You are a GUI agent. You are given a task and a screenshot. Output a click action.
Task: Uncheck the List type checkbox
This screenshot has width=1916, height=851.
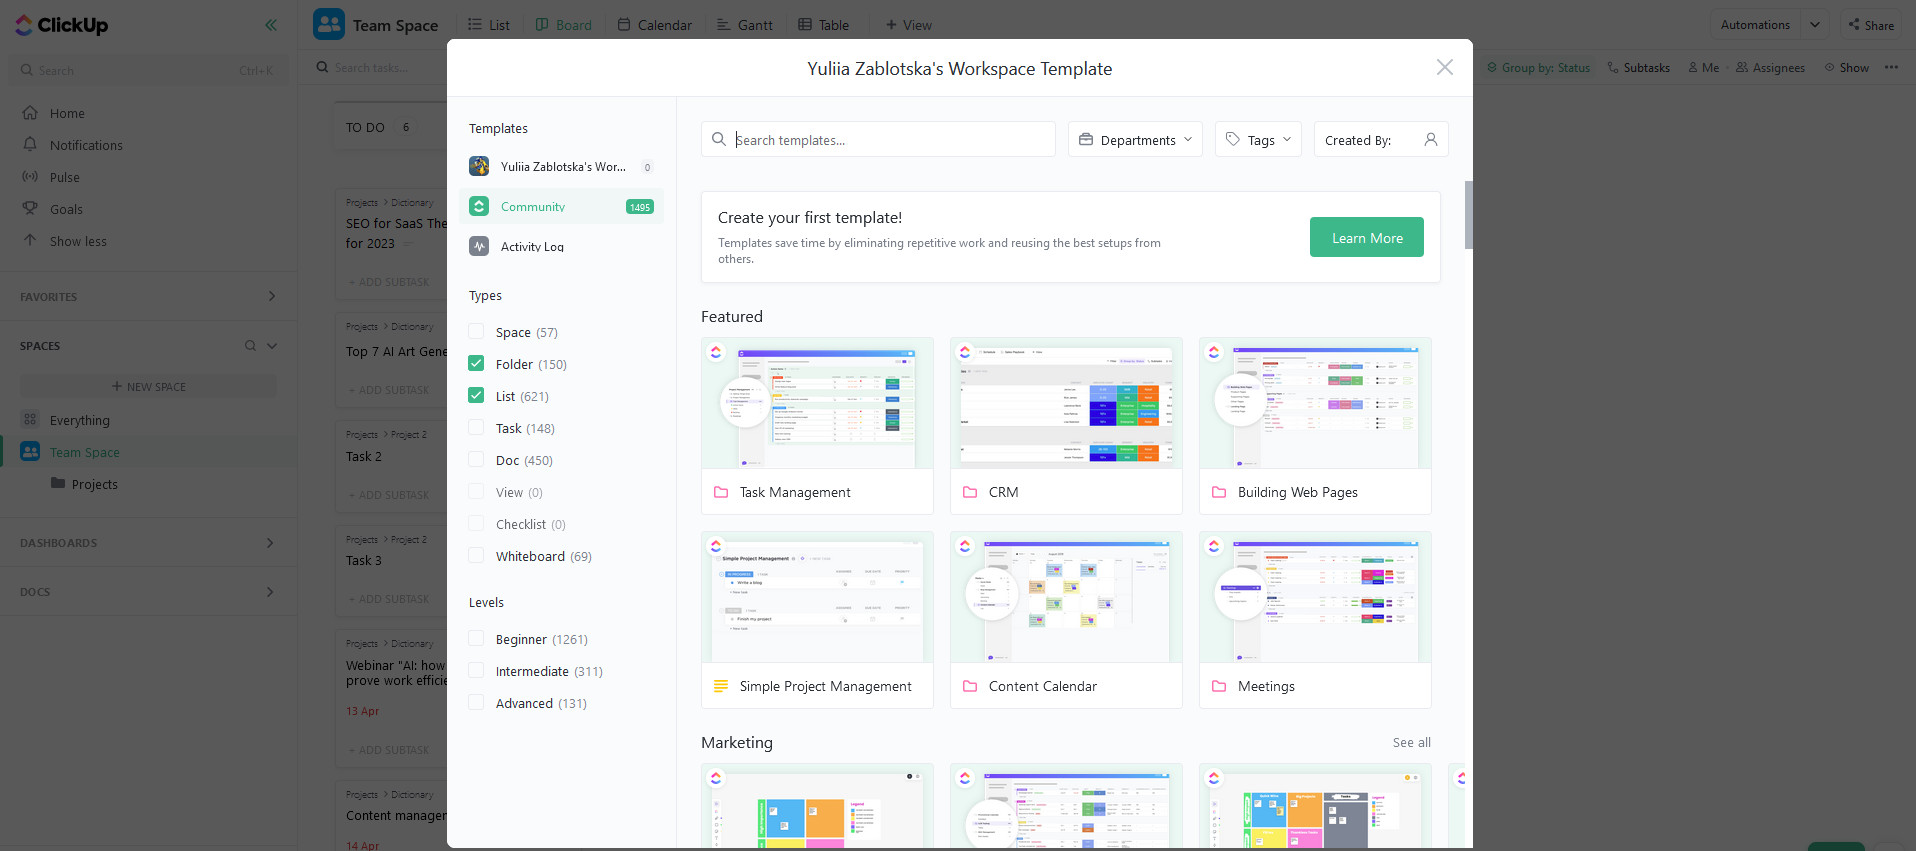point(476,395)
